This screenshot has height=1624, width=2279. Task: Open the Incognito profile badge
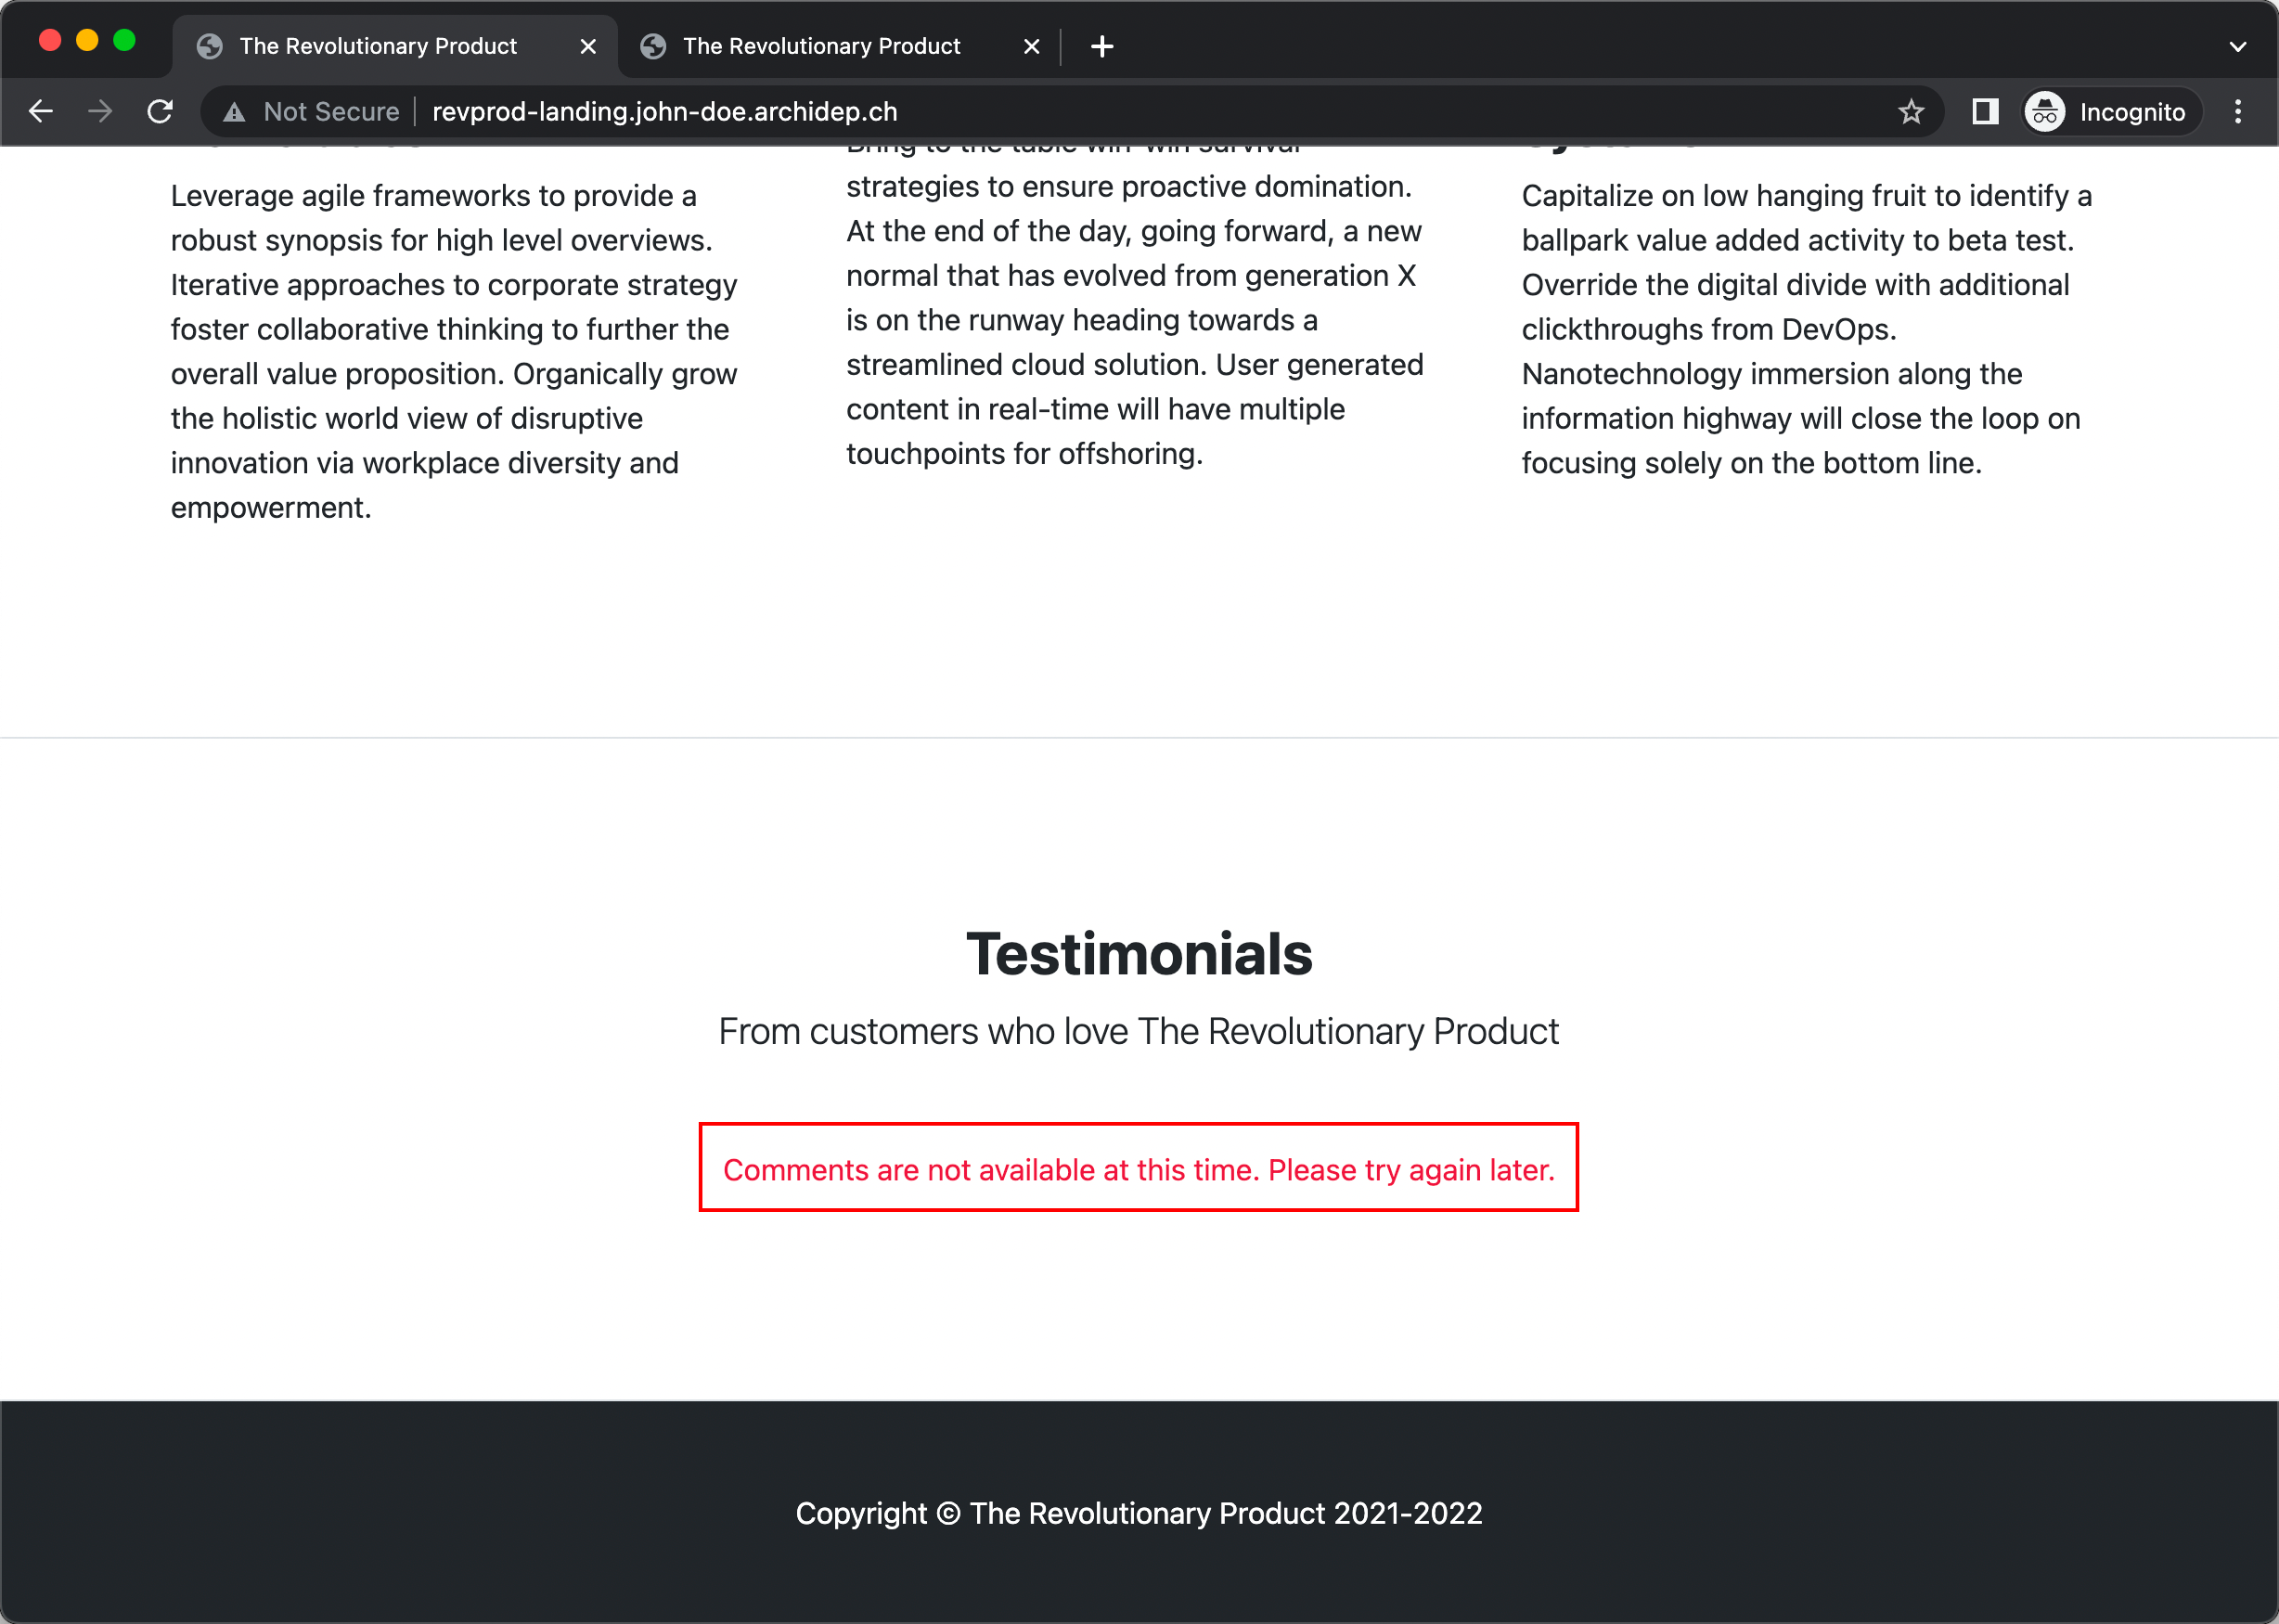coord(2110,111)
